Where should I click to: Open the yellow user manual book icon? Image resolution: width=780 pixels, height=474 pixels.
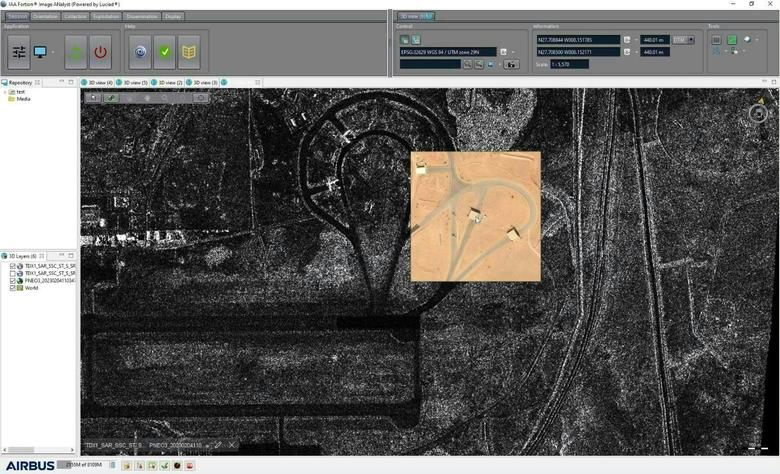click(188, 51)
